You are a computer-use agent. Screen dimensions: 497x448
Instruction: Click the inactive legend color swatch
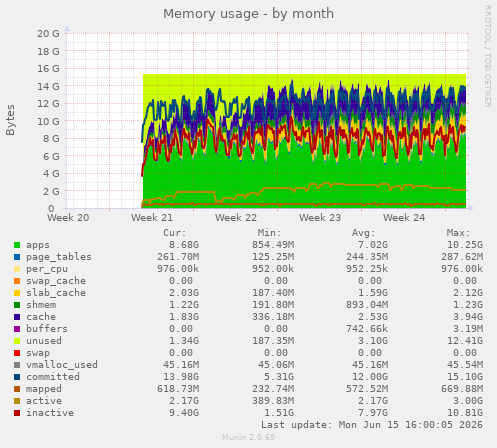pyautogui.click(x=17, y=413)
